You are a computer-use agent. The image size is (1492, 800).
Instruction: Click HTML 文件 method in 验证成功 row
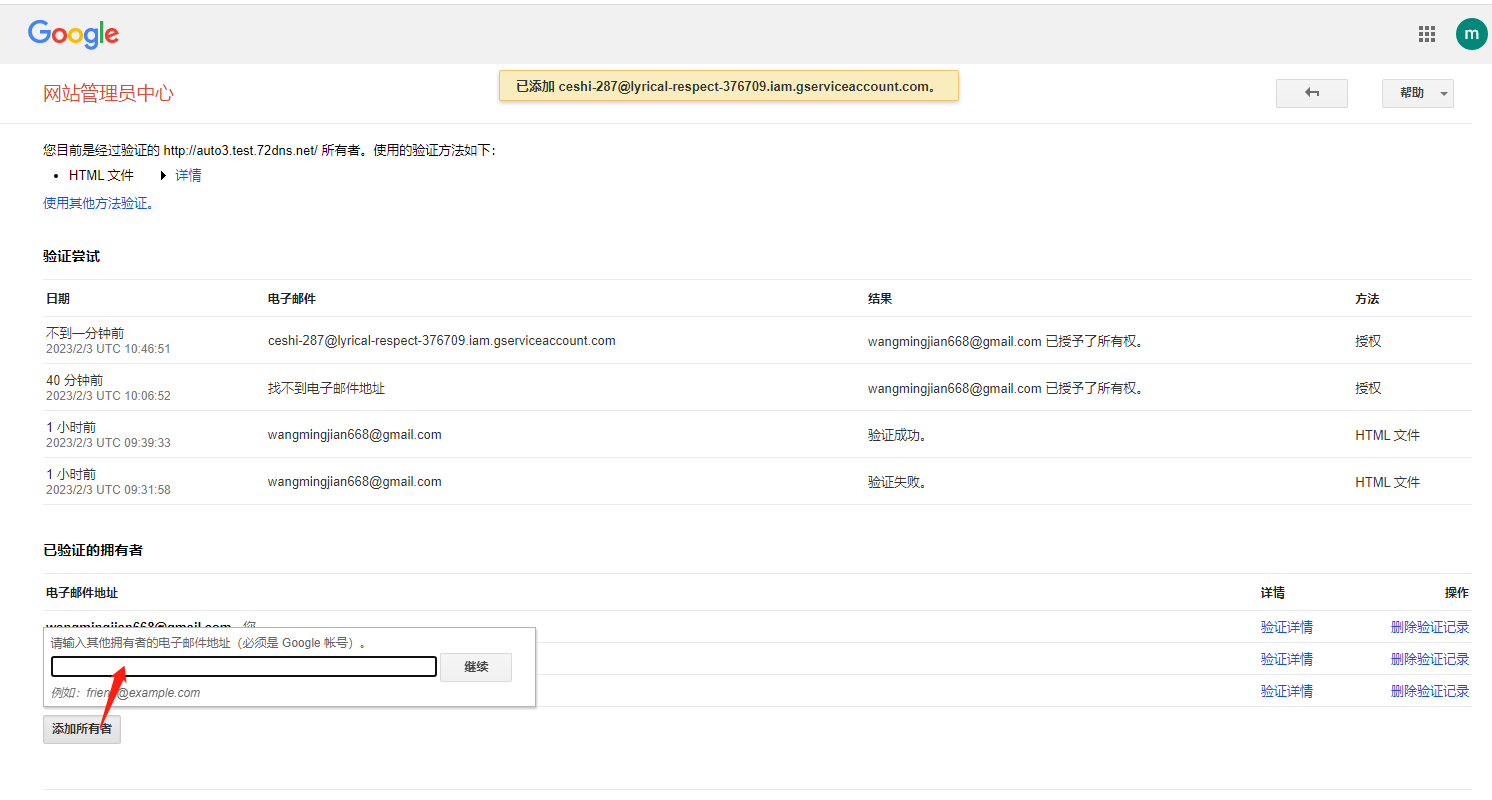1387,435
